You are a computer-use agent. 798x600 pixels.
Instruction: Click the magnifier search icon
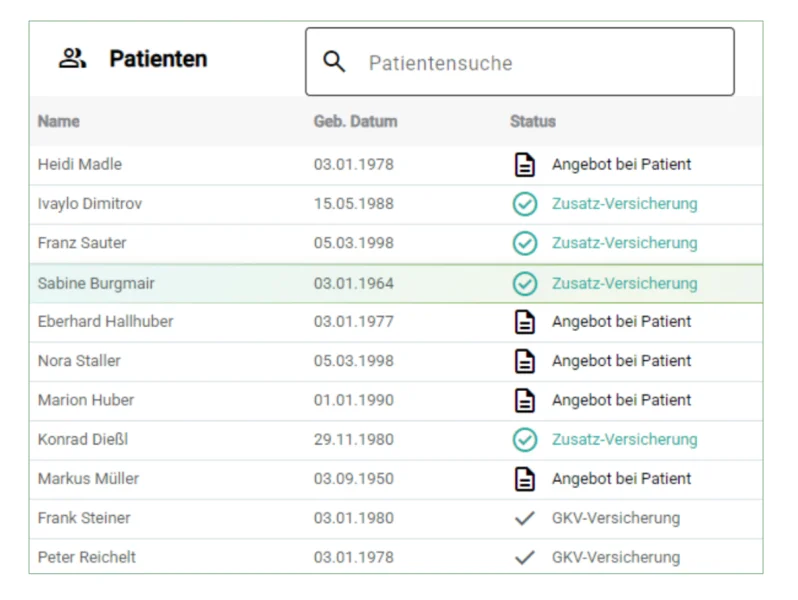[x=335, y=62]
